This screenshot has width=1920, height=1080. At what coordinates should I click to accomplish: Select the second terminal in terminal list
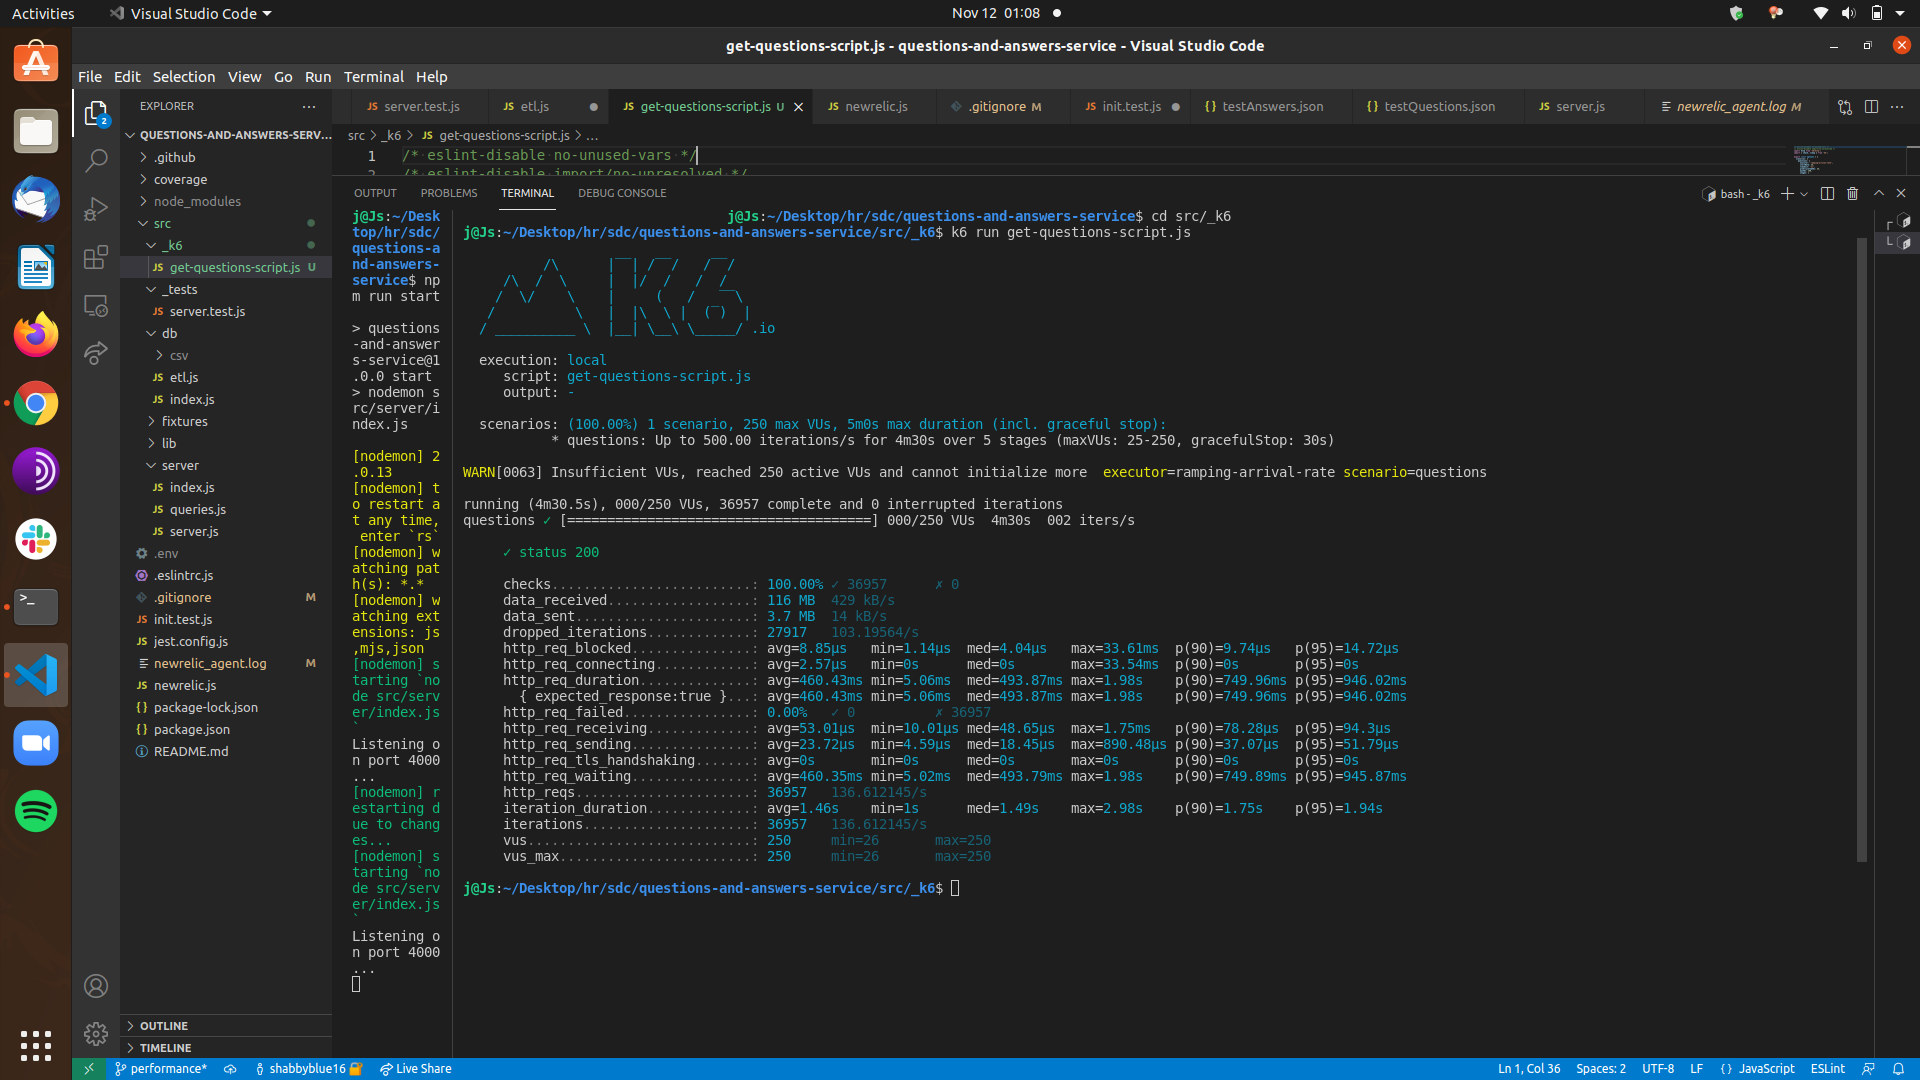tap(1900, 242)
